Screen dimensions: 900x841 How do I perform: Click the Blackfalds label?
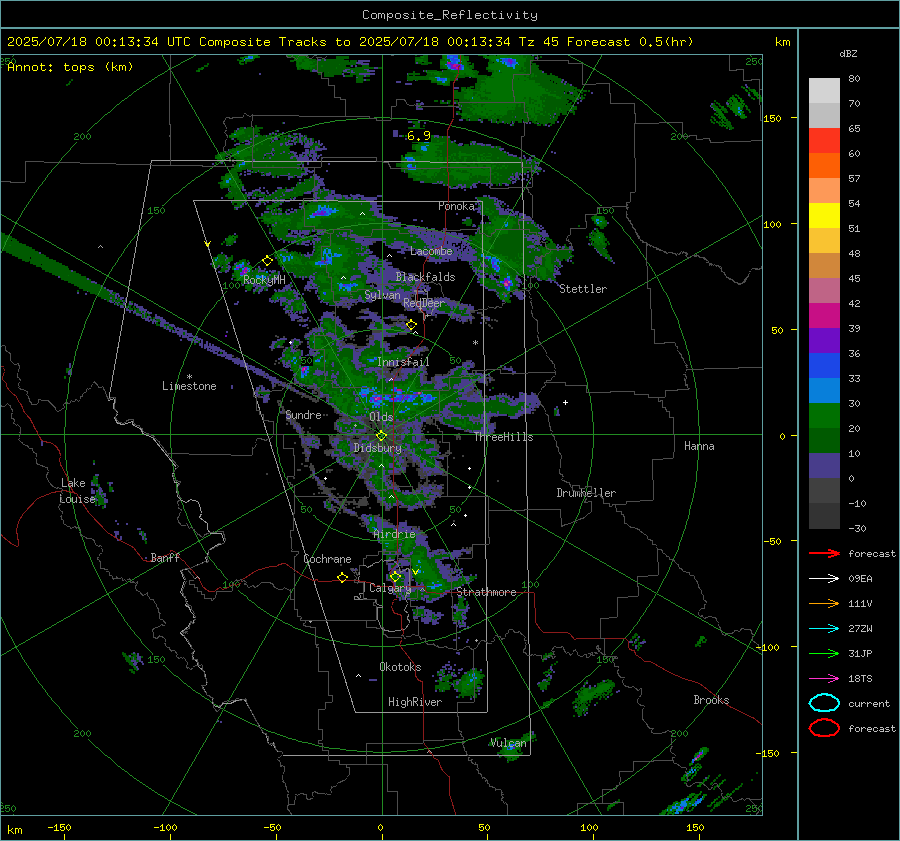click(425, 277)
